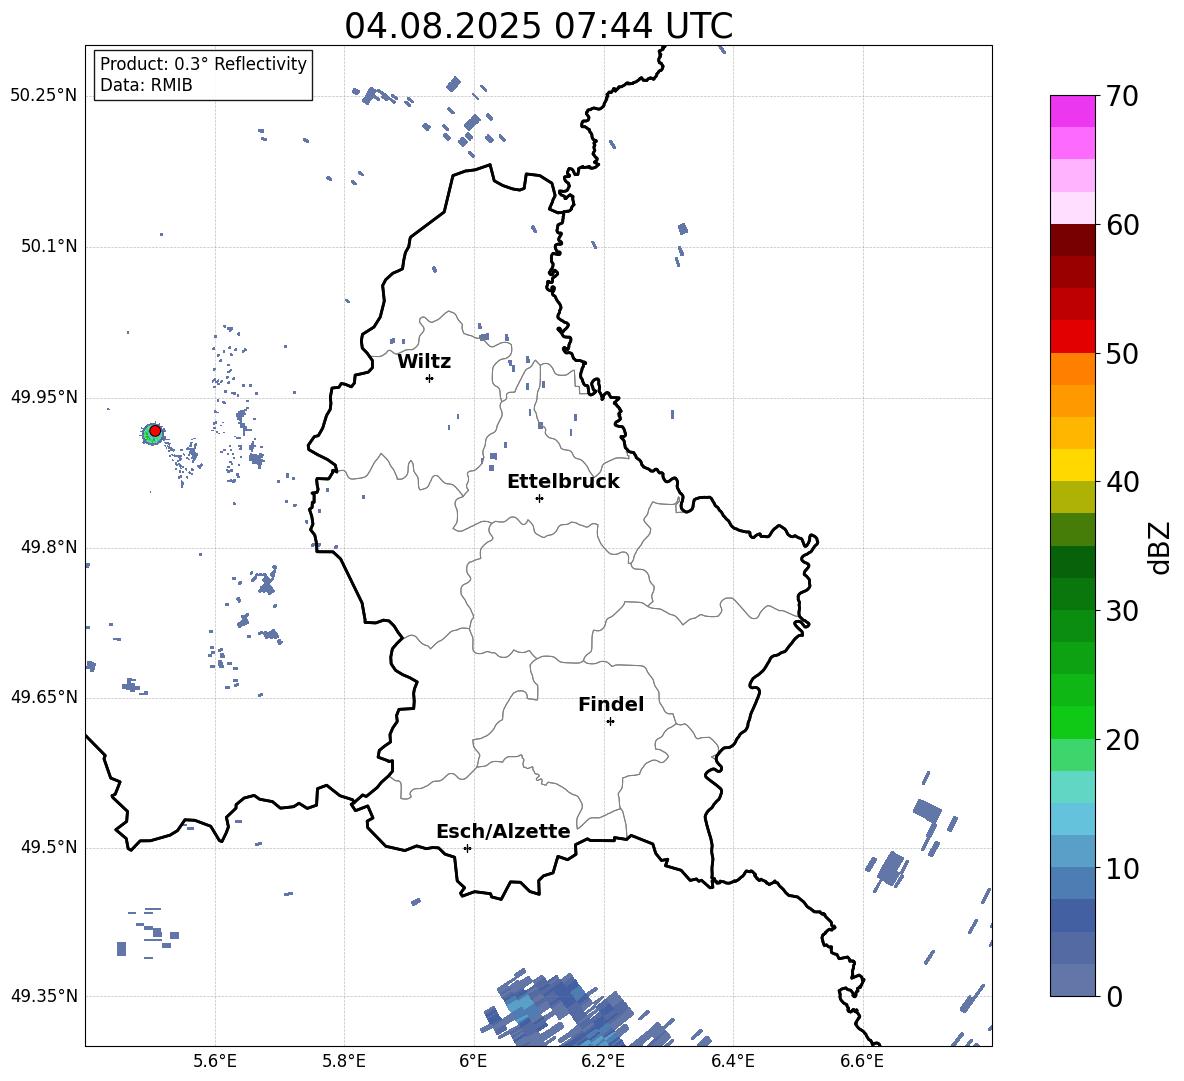The width and height of the screenshot is (1184, 1081).
Task: Click the Ettelbruck city label
Action: (x=563, y=482)
